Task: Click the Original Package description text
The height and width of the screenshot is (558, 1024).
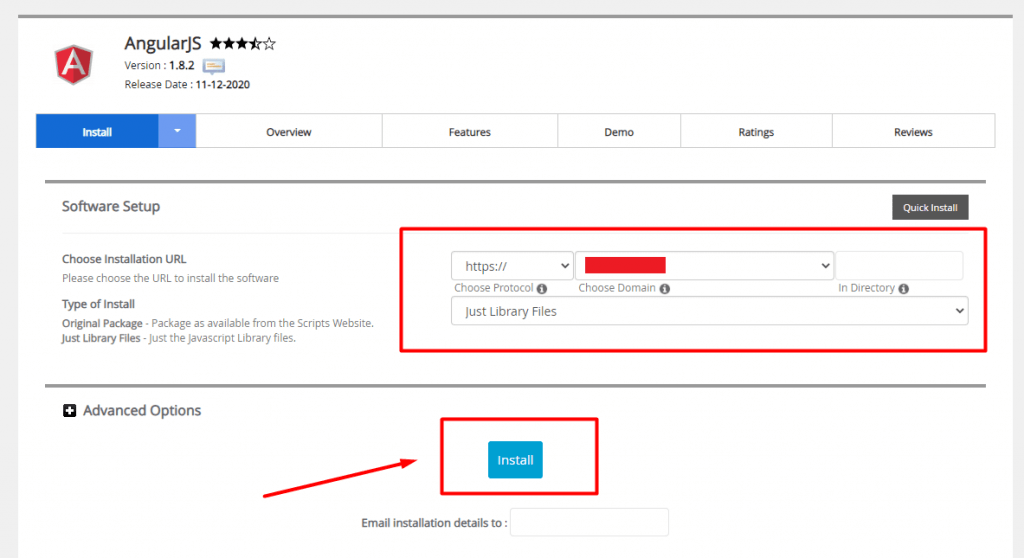Action: [x=217, y=323]
